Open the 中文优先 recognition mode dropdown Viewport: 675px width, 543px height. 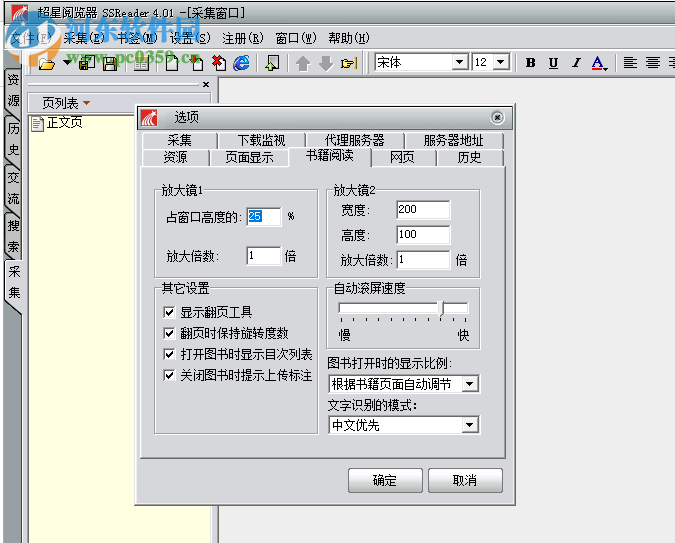point(470,425)
